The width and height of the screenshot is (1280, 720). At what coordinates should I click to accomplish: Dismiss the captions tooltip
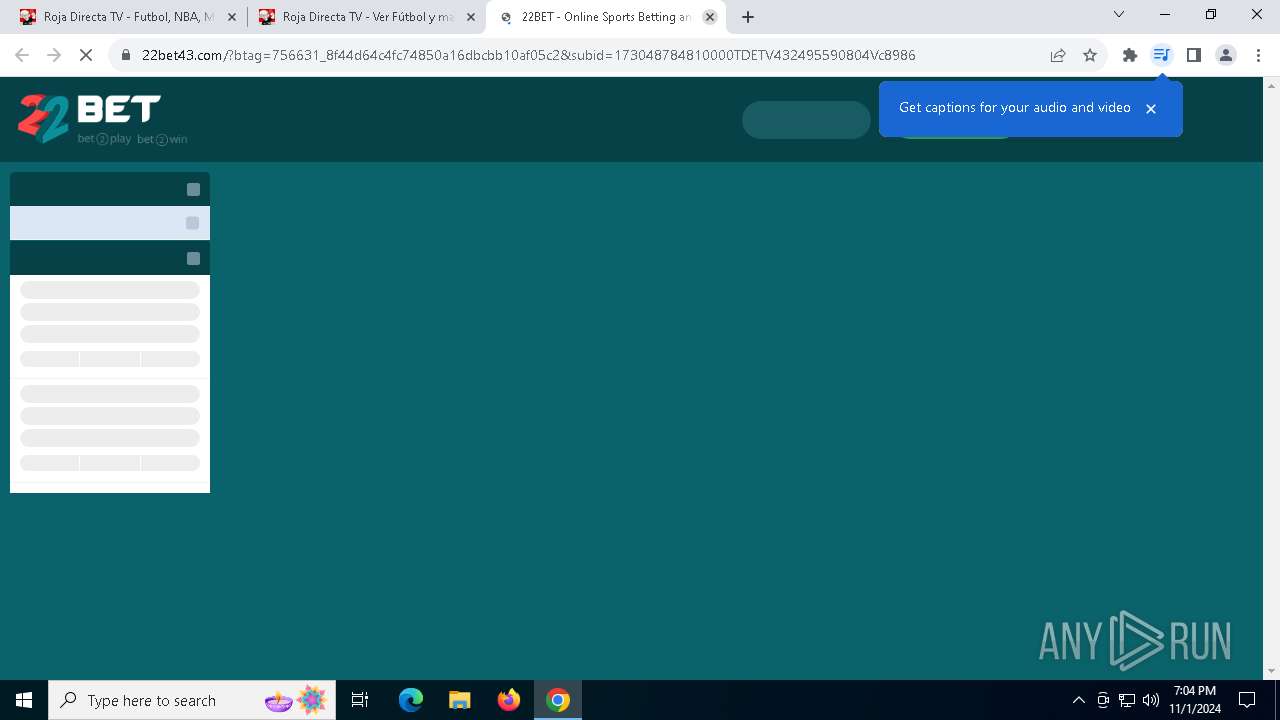(1151, 108)
